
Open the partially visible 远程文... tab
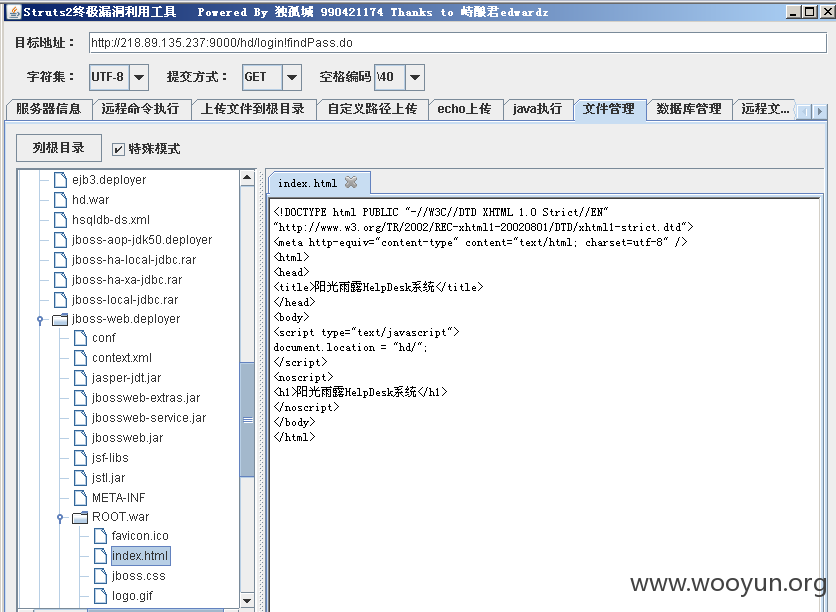(x=764, y=109)
